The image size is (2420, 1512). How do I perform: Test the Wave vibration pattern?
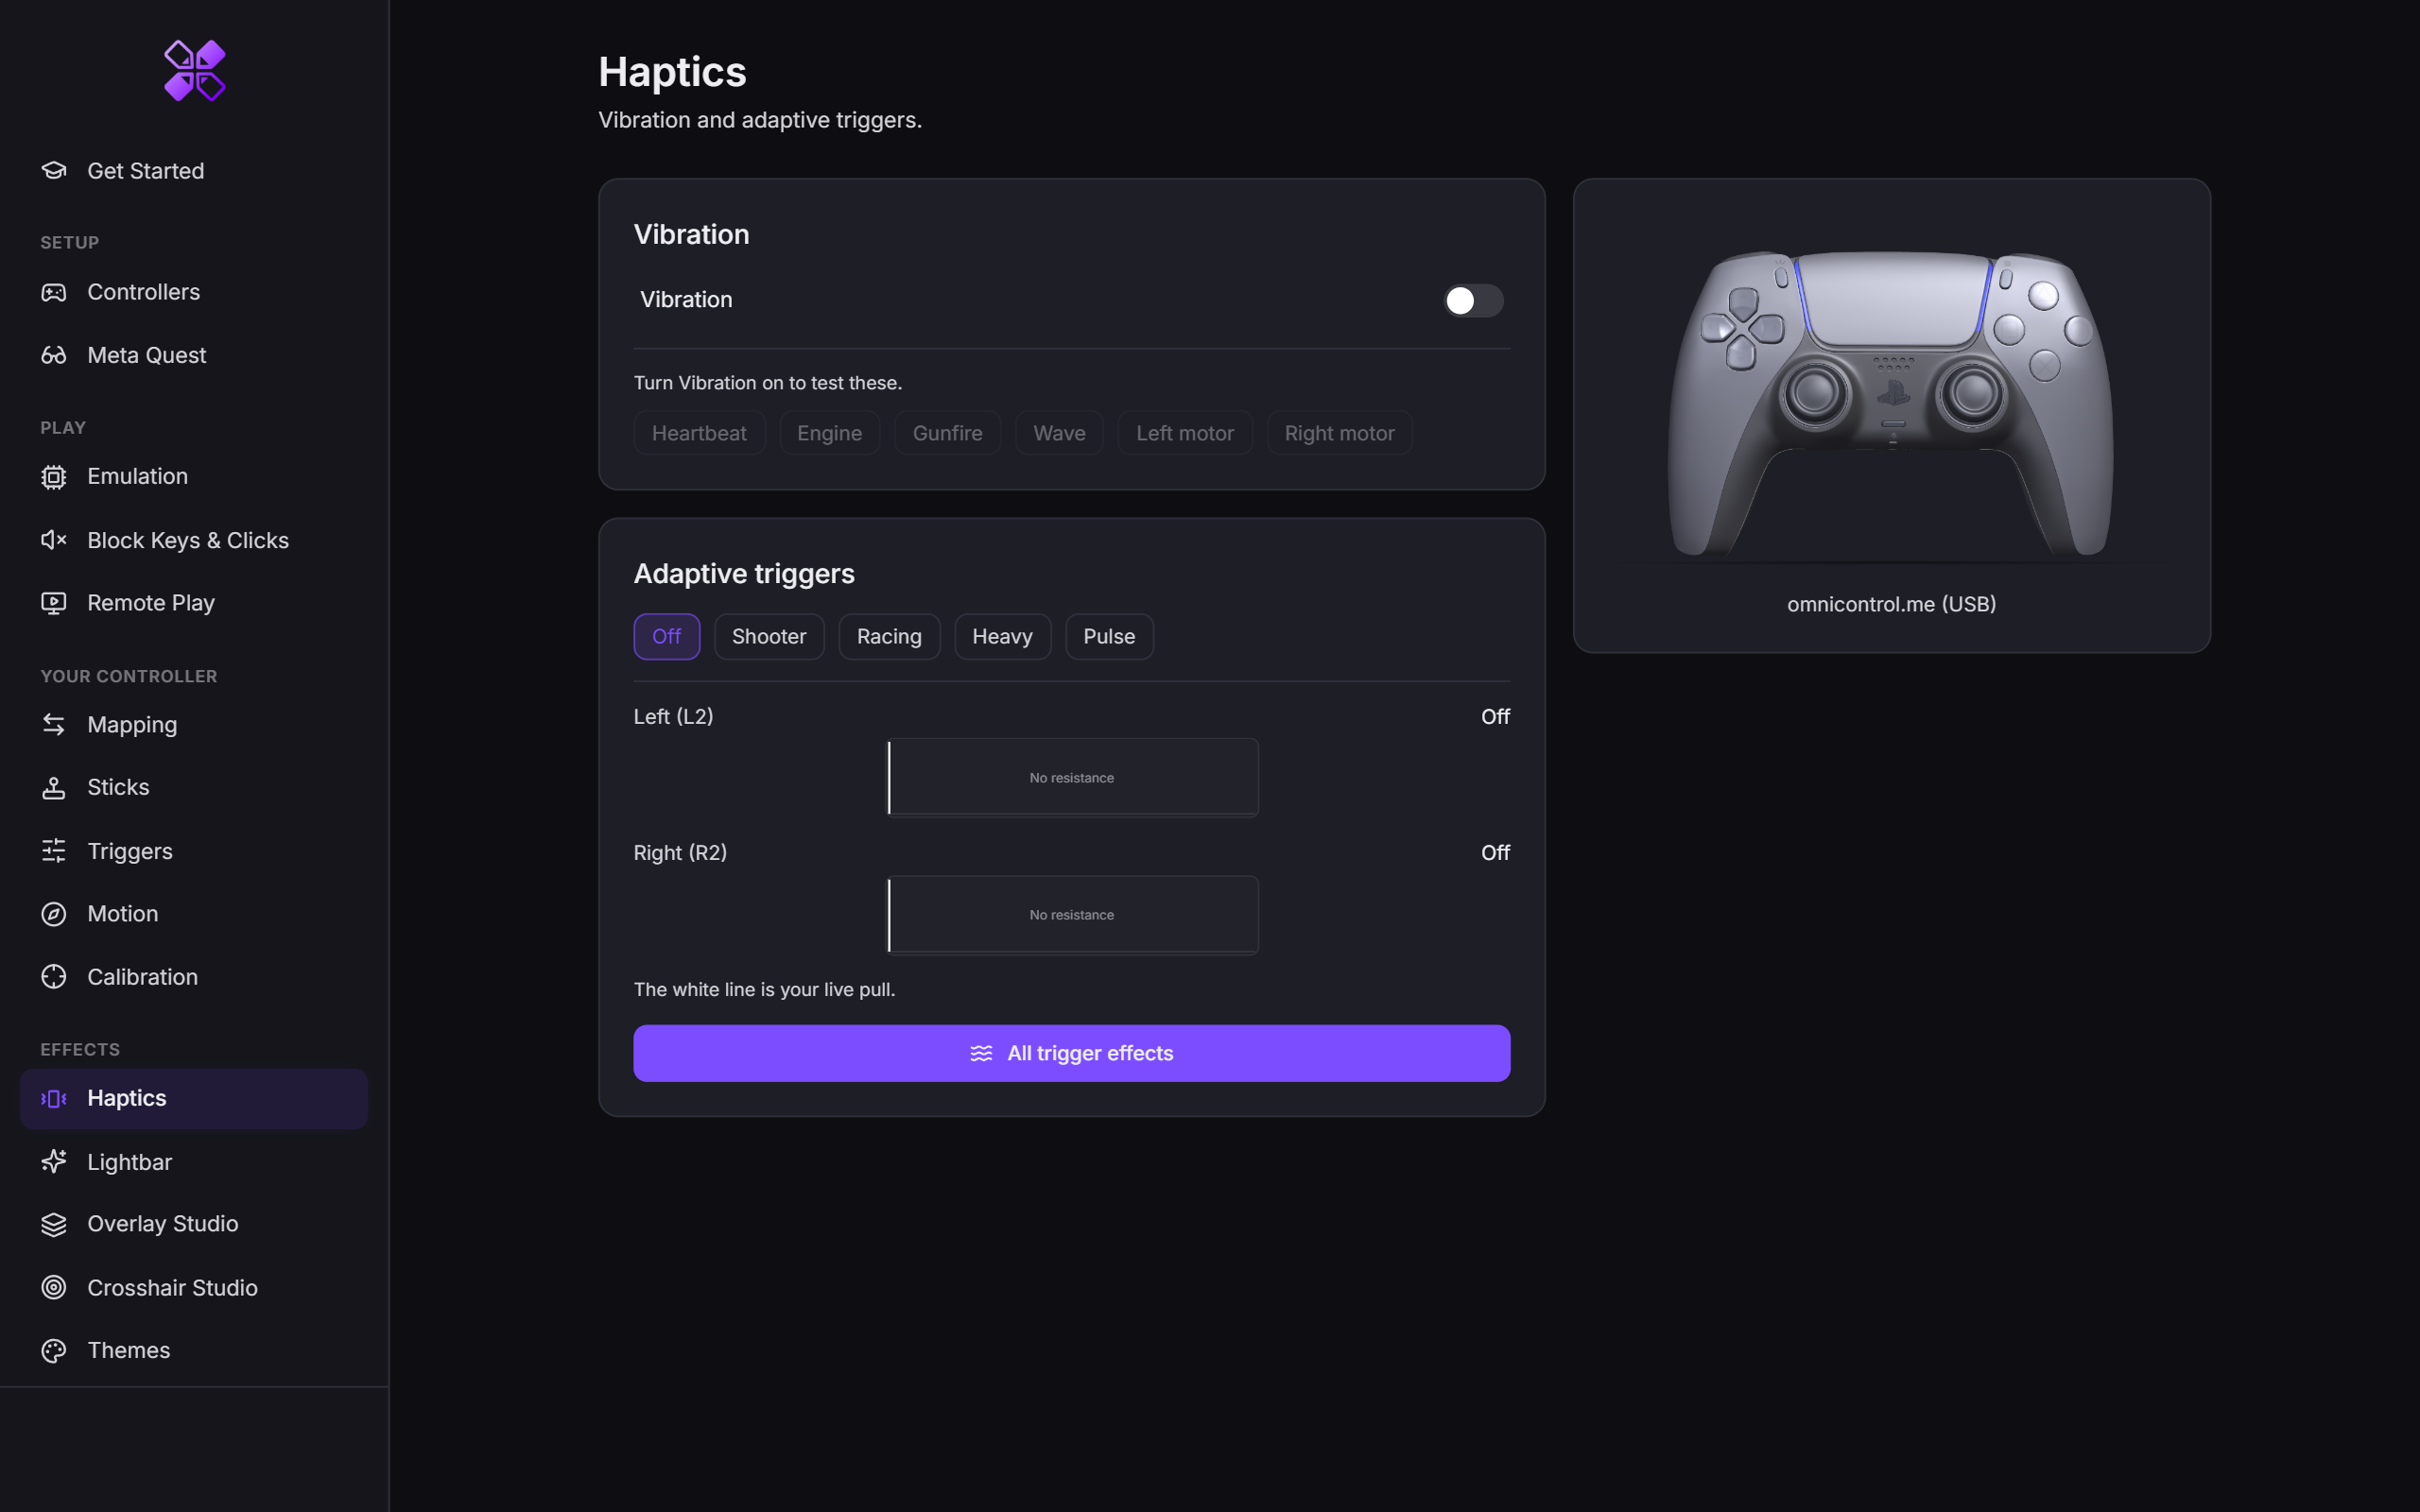pos(1059,433)
